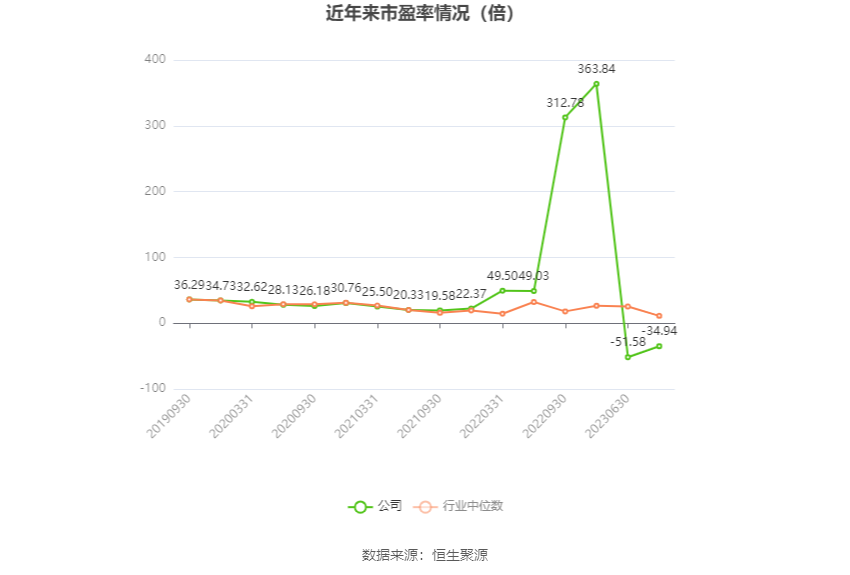
Task: Click the -51.58 lowest data point
Action: pos(628,357)
